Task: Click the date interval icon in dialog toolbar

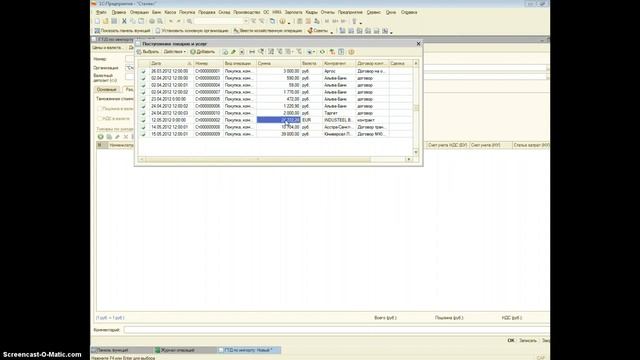Action: point(252,52)
